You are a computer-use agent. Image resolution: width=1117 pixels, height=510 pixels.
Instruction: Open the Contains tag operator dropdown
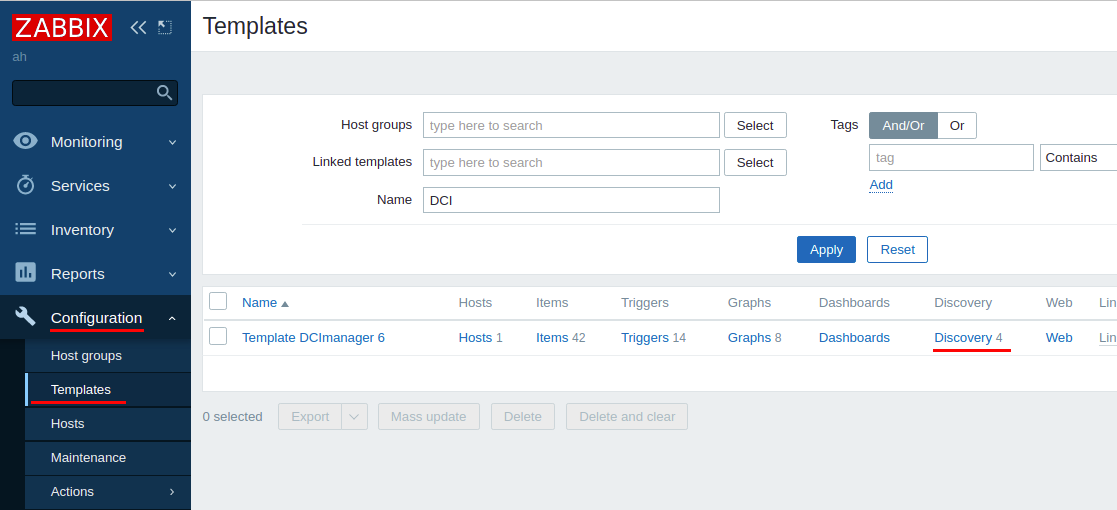click(x=1078, y=157)
